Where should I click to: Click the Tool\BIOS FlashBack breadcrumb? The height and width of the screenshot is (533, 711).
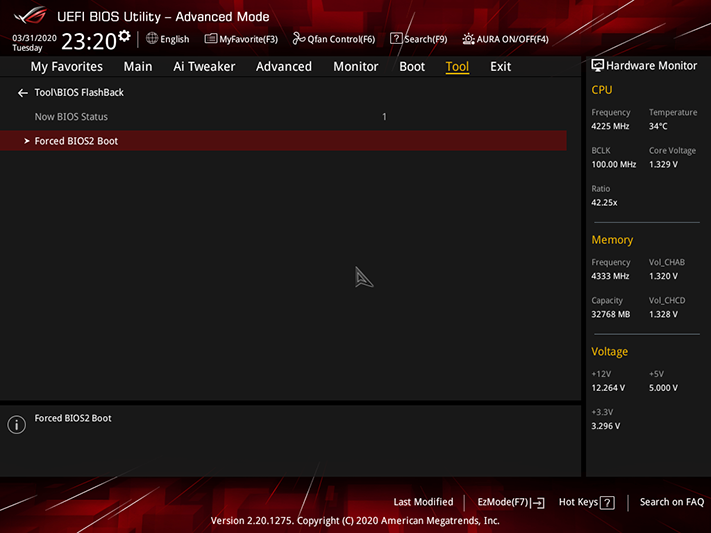tap(79, 93)
